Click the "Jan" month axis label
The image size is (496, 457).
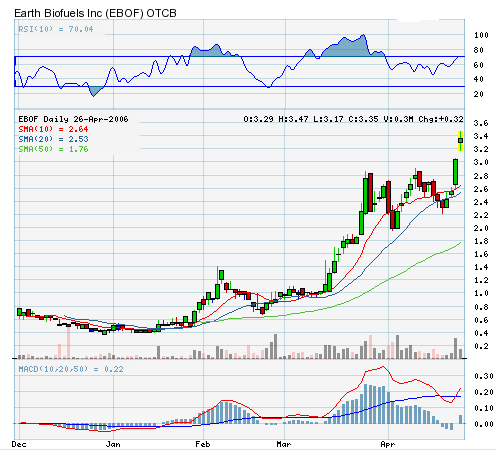pos(113,444)
